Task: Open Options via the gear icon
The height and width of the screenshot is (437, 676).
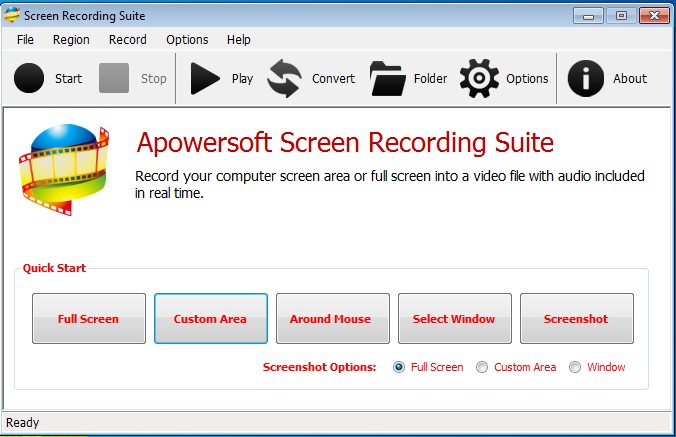Action: click(x=479, y=78)
